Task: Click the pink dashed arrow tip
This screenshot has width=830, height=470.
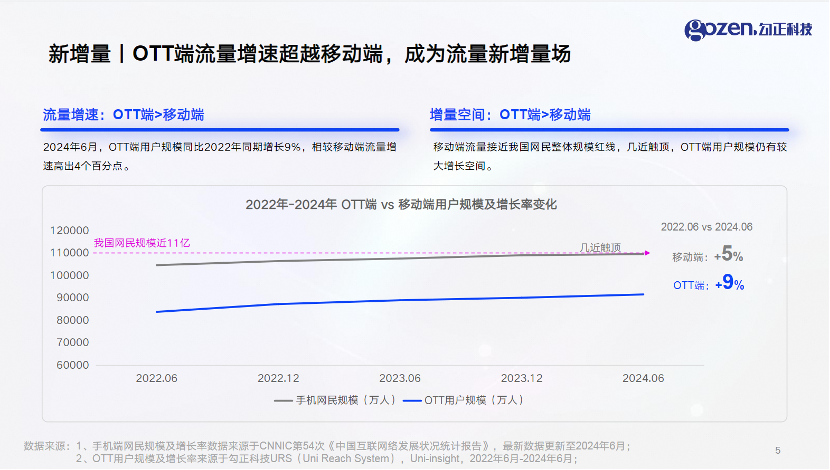Action: pyautogui.click(x=650, y=253)
